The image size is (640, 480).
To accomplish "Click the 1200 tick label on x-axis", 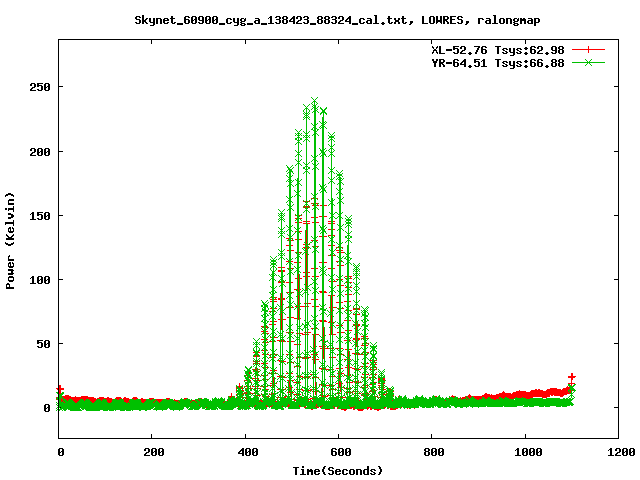I will (x=621, y=452).
